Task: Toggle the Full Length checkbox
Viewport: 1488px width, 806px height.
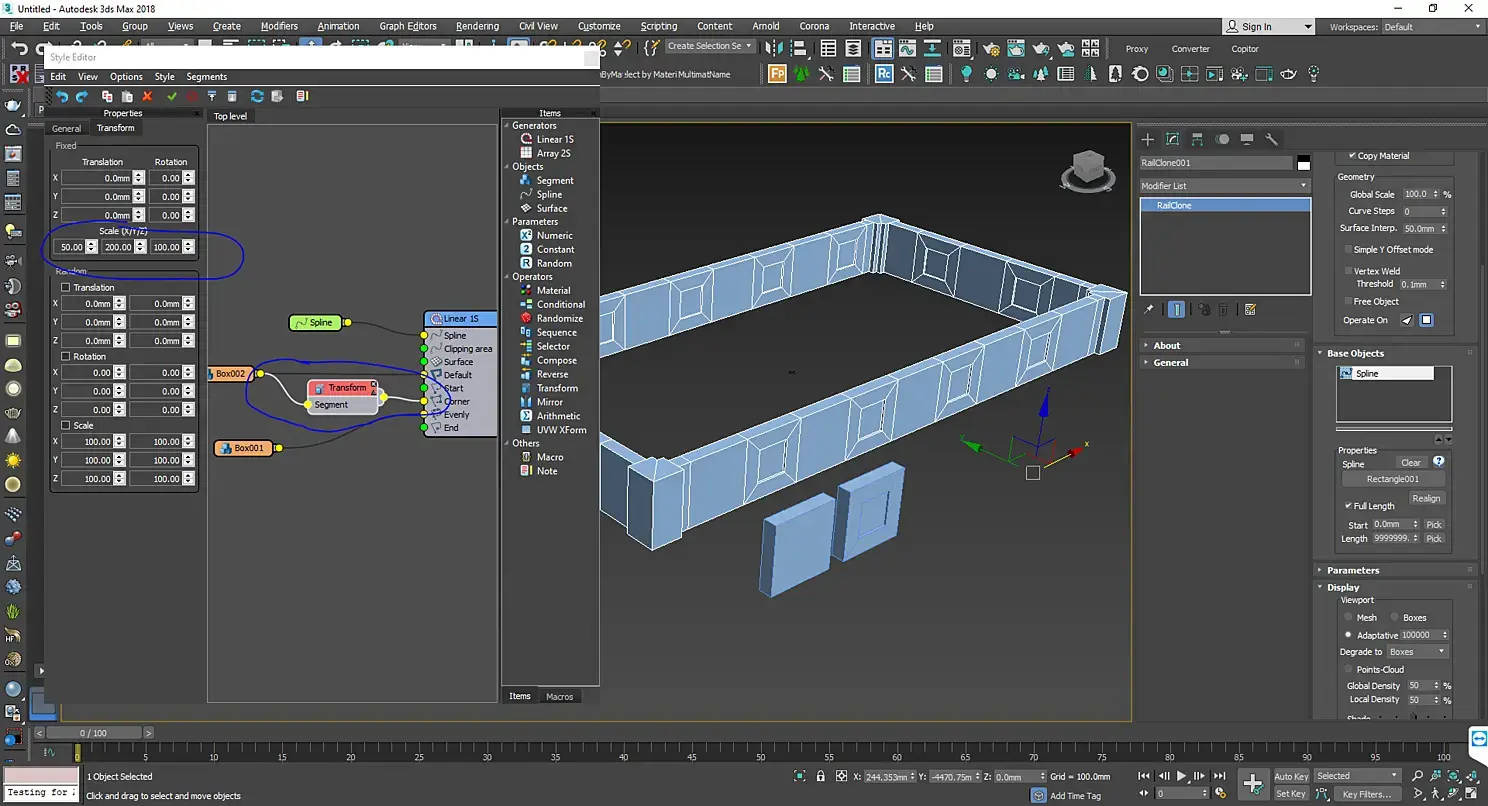Action: tap(1349, 506)
